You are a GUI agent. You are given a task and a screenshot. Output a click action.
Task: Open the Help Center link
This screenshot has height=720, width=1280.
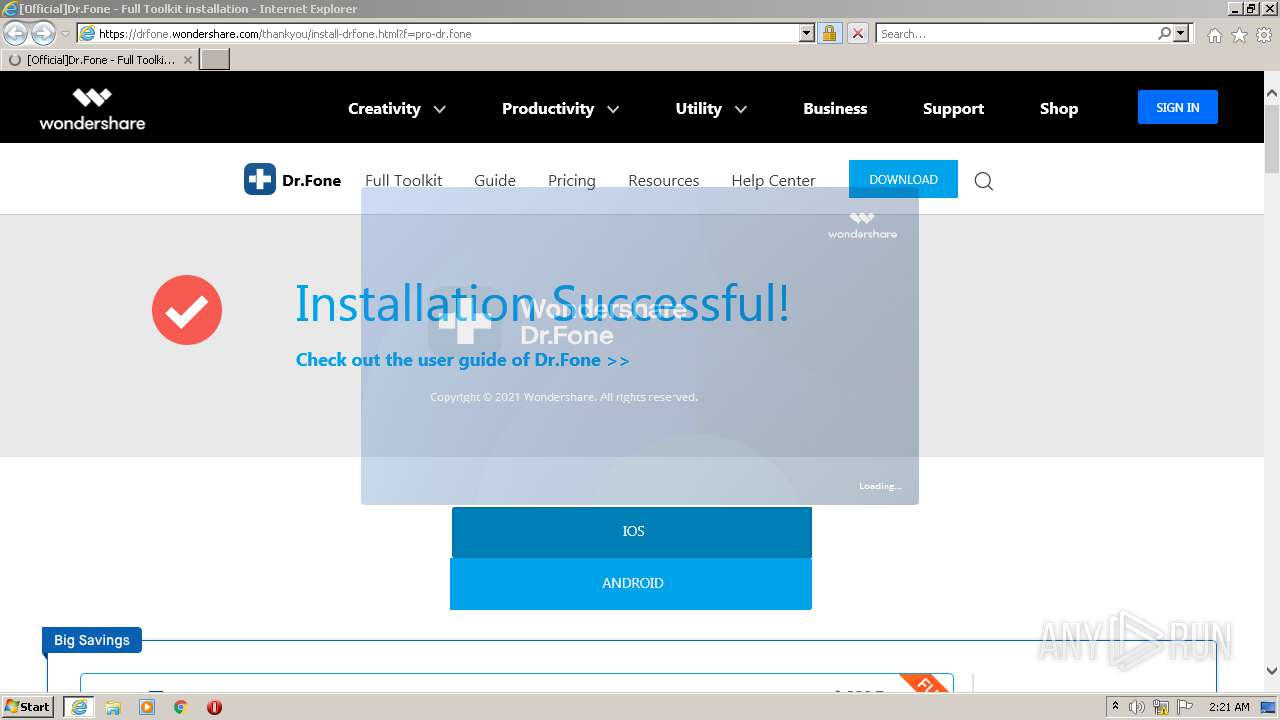point(773,181)
